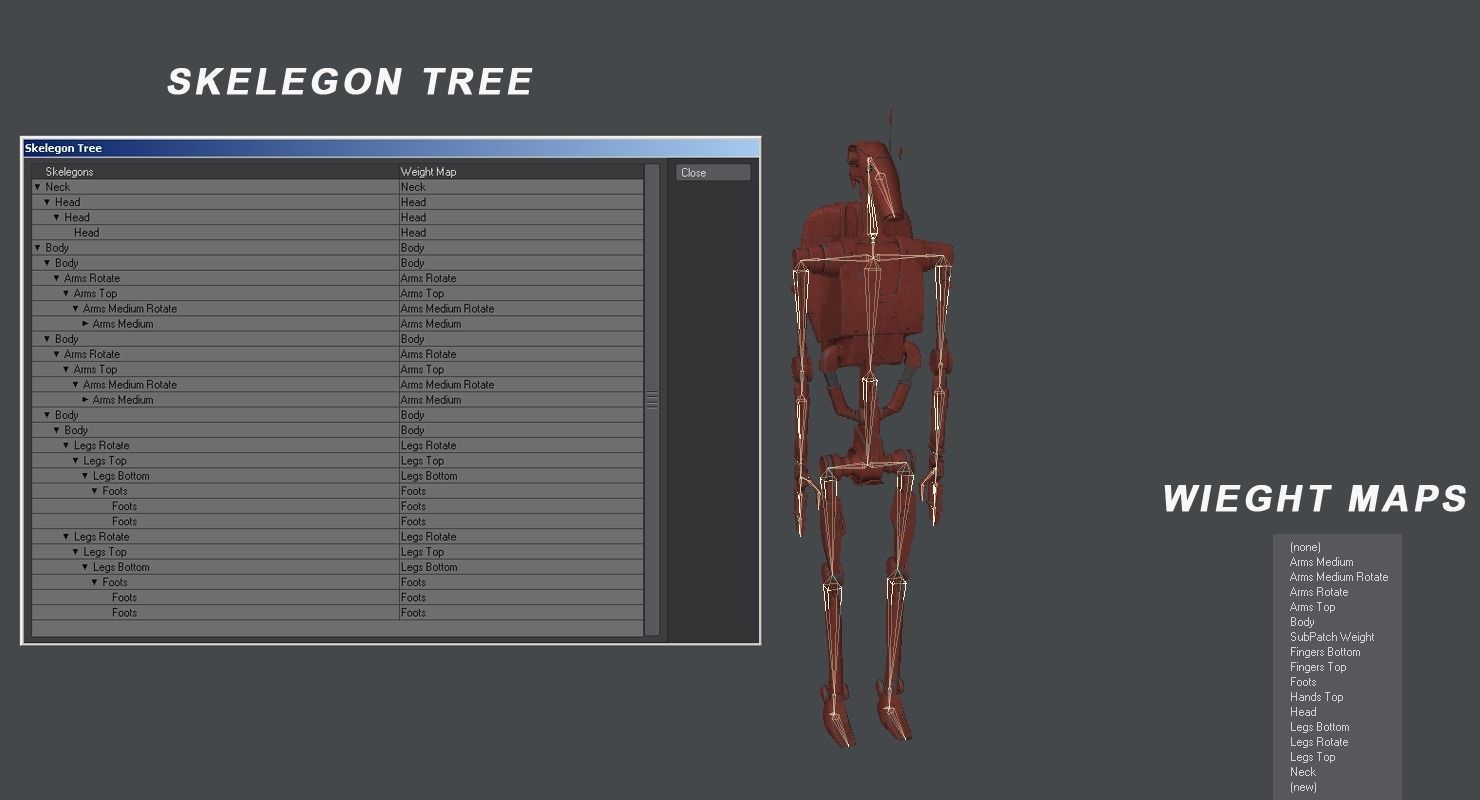Screen dimensions: 1480x800
Task: Pick Legs Bottom in the Weight Maps list
Action: (1319, 727)
